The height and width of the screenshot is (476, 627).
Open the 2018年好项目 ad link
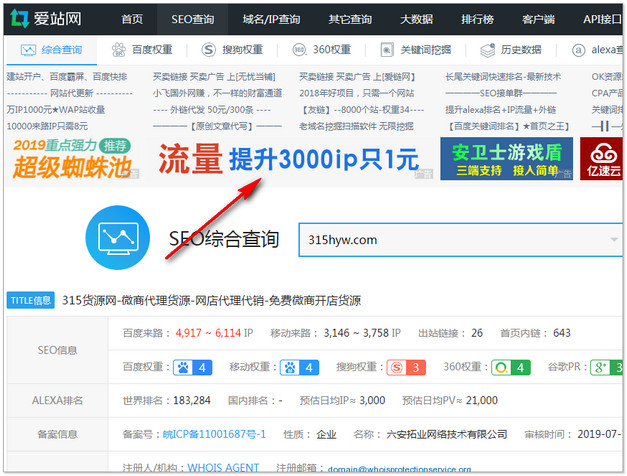tap(357, 93)
